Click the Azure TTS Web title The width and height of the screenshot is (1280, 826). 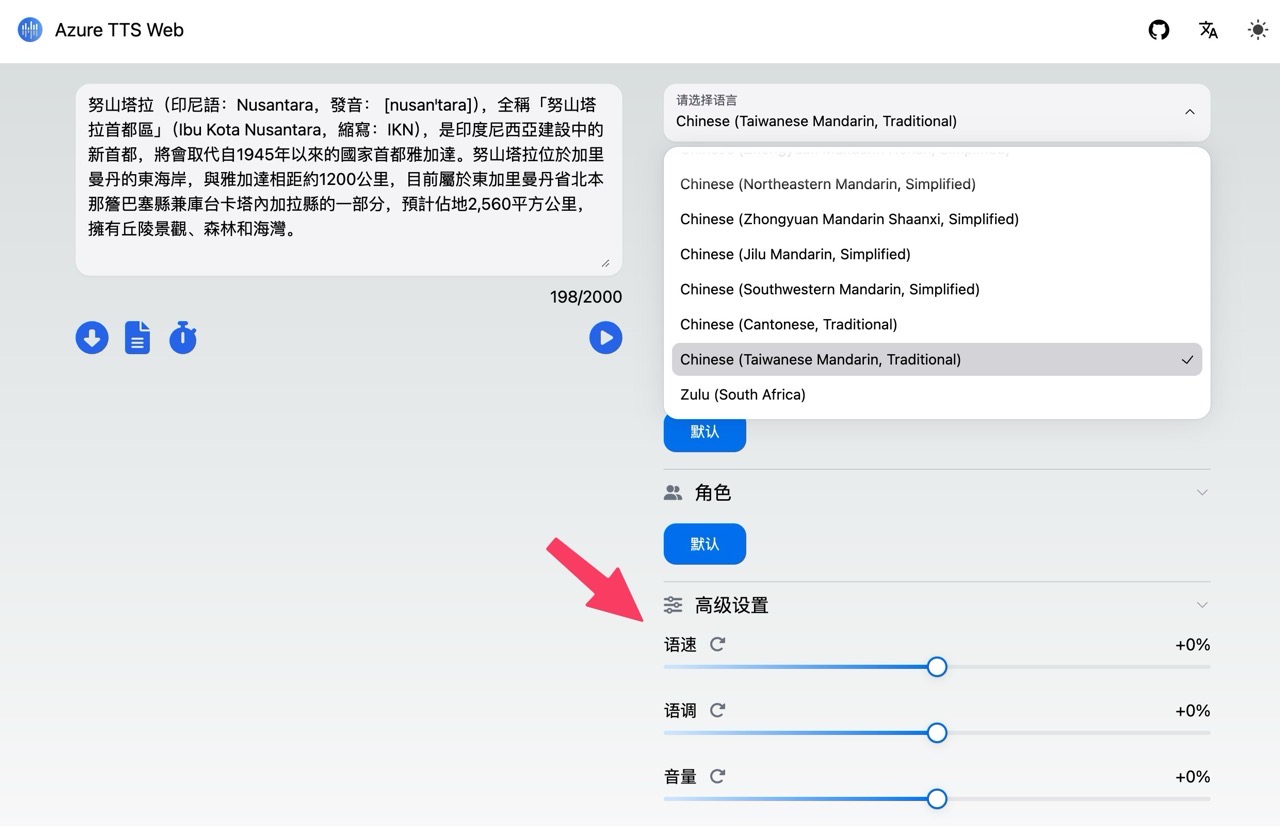(x=119, y=30)
